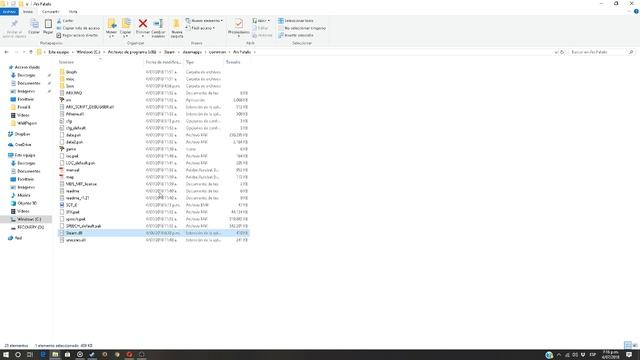Switch to the Vista ribbon tab

pyautogui.click(x=73, y=12)
